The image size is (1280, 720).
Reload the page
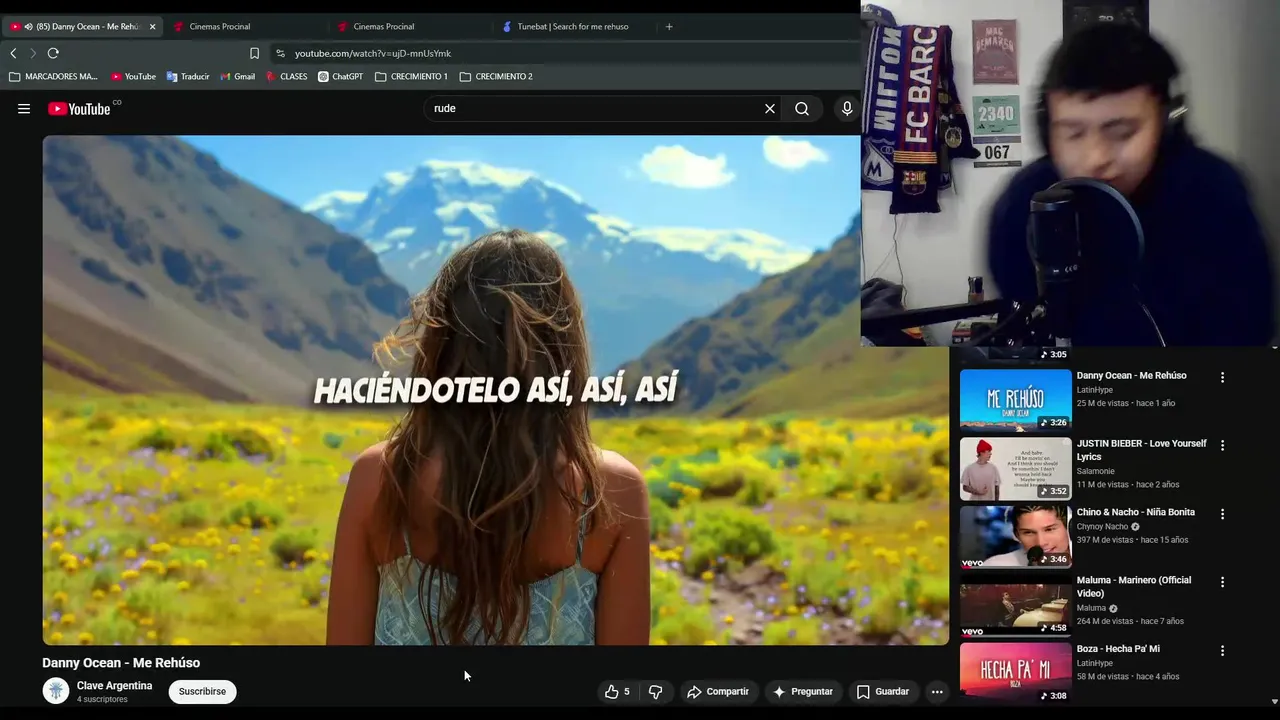pos(53,53)
